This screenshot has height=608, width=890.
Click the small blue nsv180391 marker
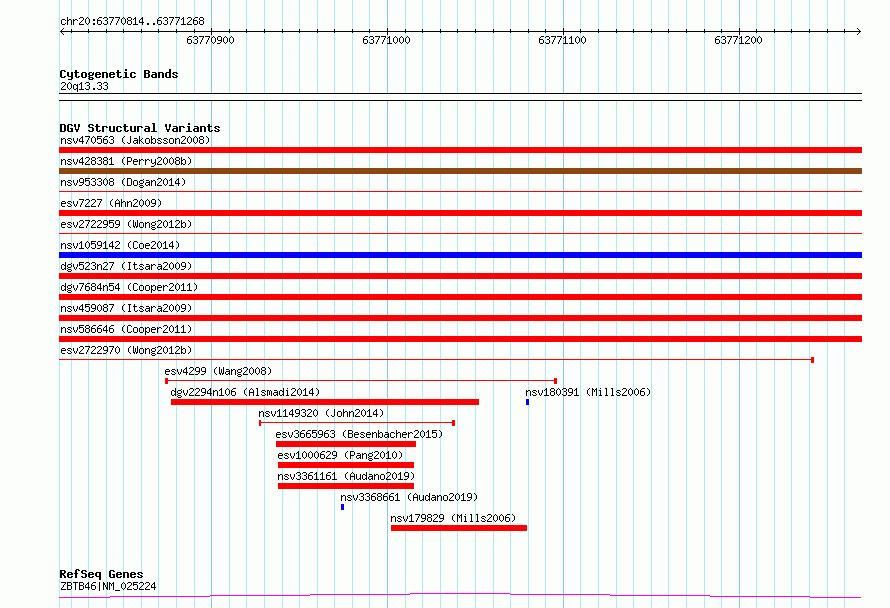[x=527, y=402]
